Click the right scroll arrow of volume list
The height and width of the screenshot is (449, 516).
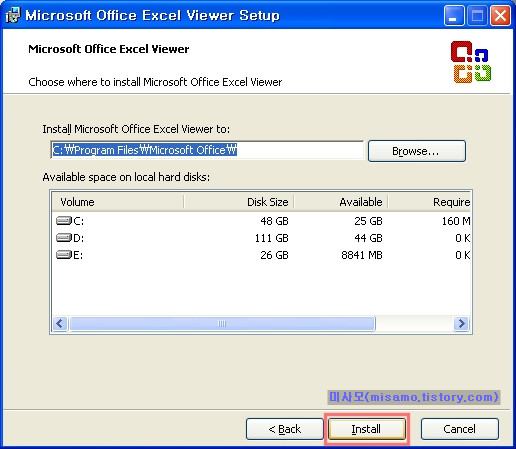pos(462,323)
